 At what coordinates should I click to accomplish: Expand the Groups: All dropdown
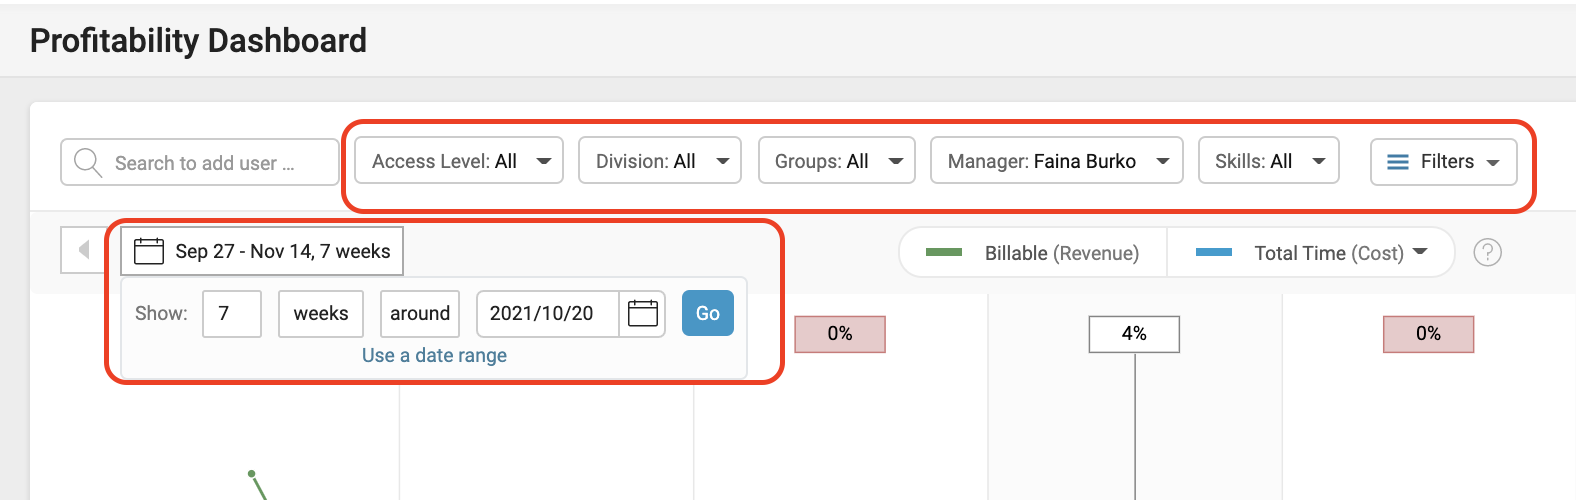837,161
